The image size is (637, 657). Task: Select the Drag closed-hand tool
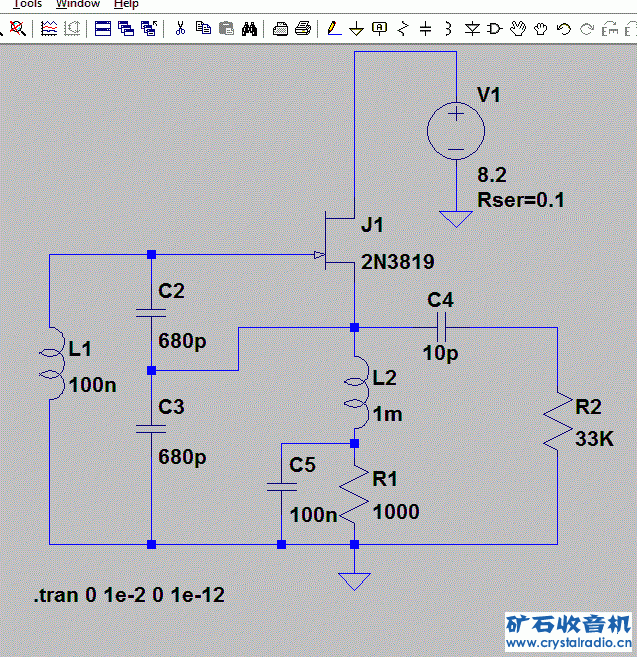click(541, 29)
